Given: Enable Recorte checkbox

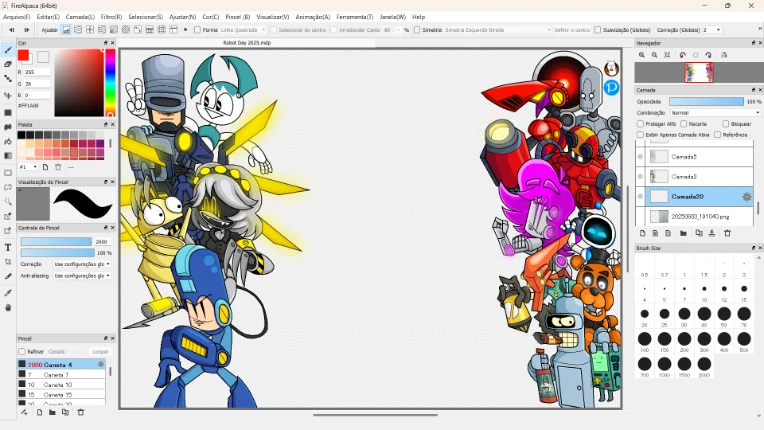Looking at the screenshot, I should (684, 124).
